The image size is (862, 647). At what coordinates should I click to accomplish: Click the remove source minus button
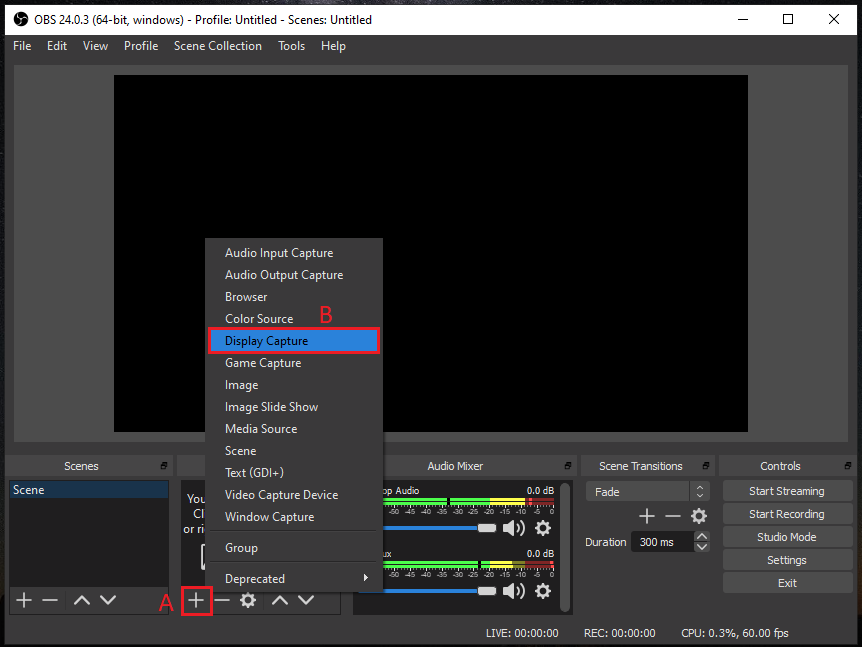click(x=222, y=600)
